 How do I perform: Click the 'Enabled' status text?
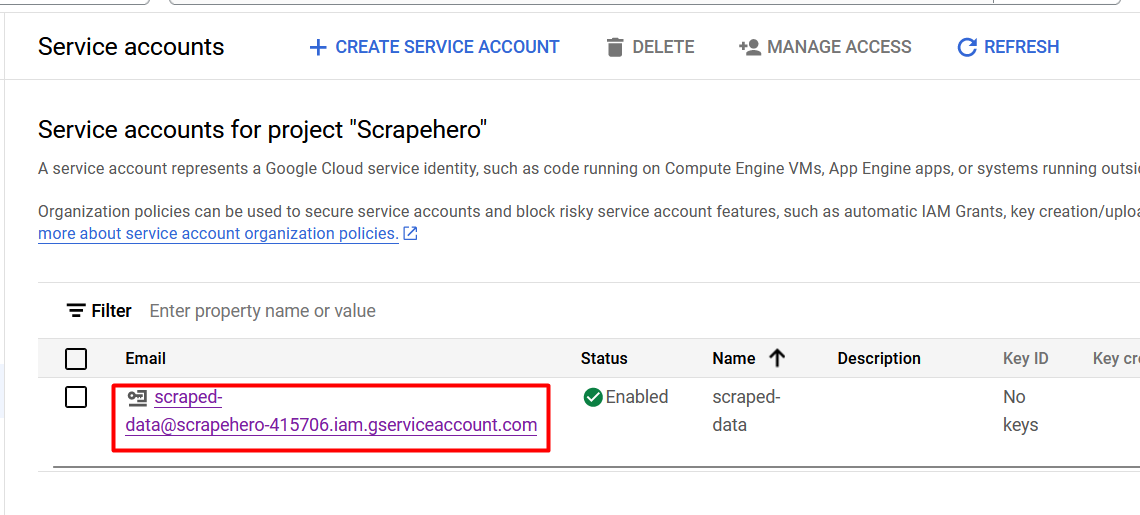click(x=637, y=397)
